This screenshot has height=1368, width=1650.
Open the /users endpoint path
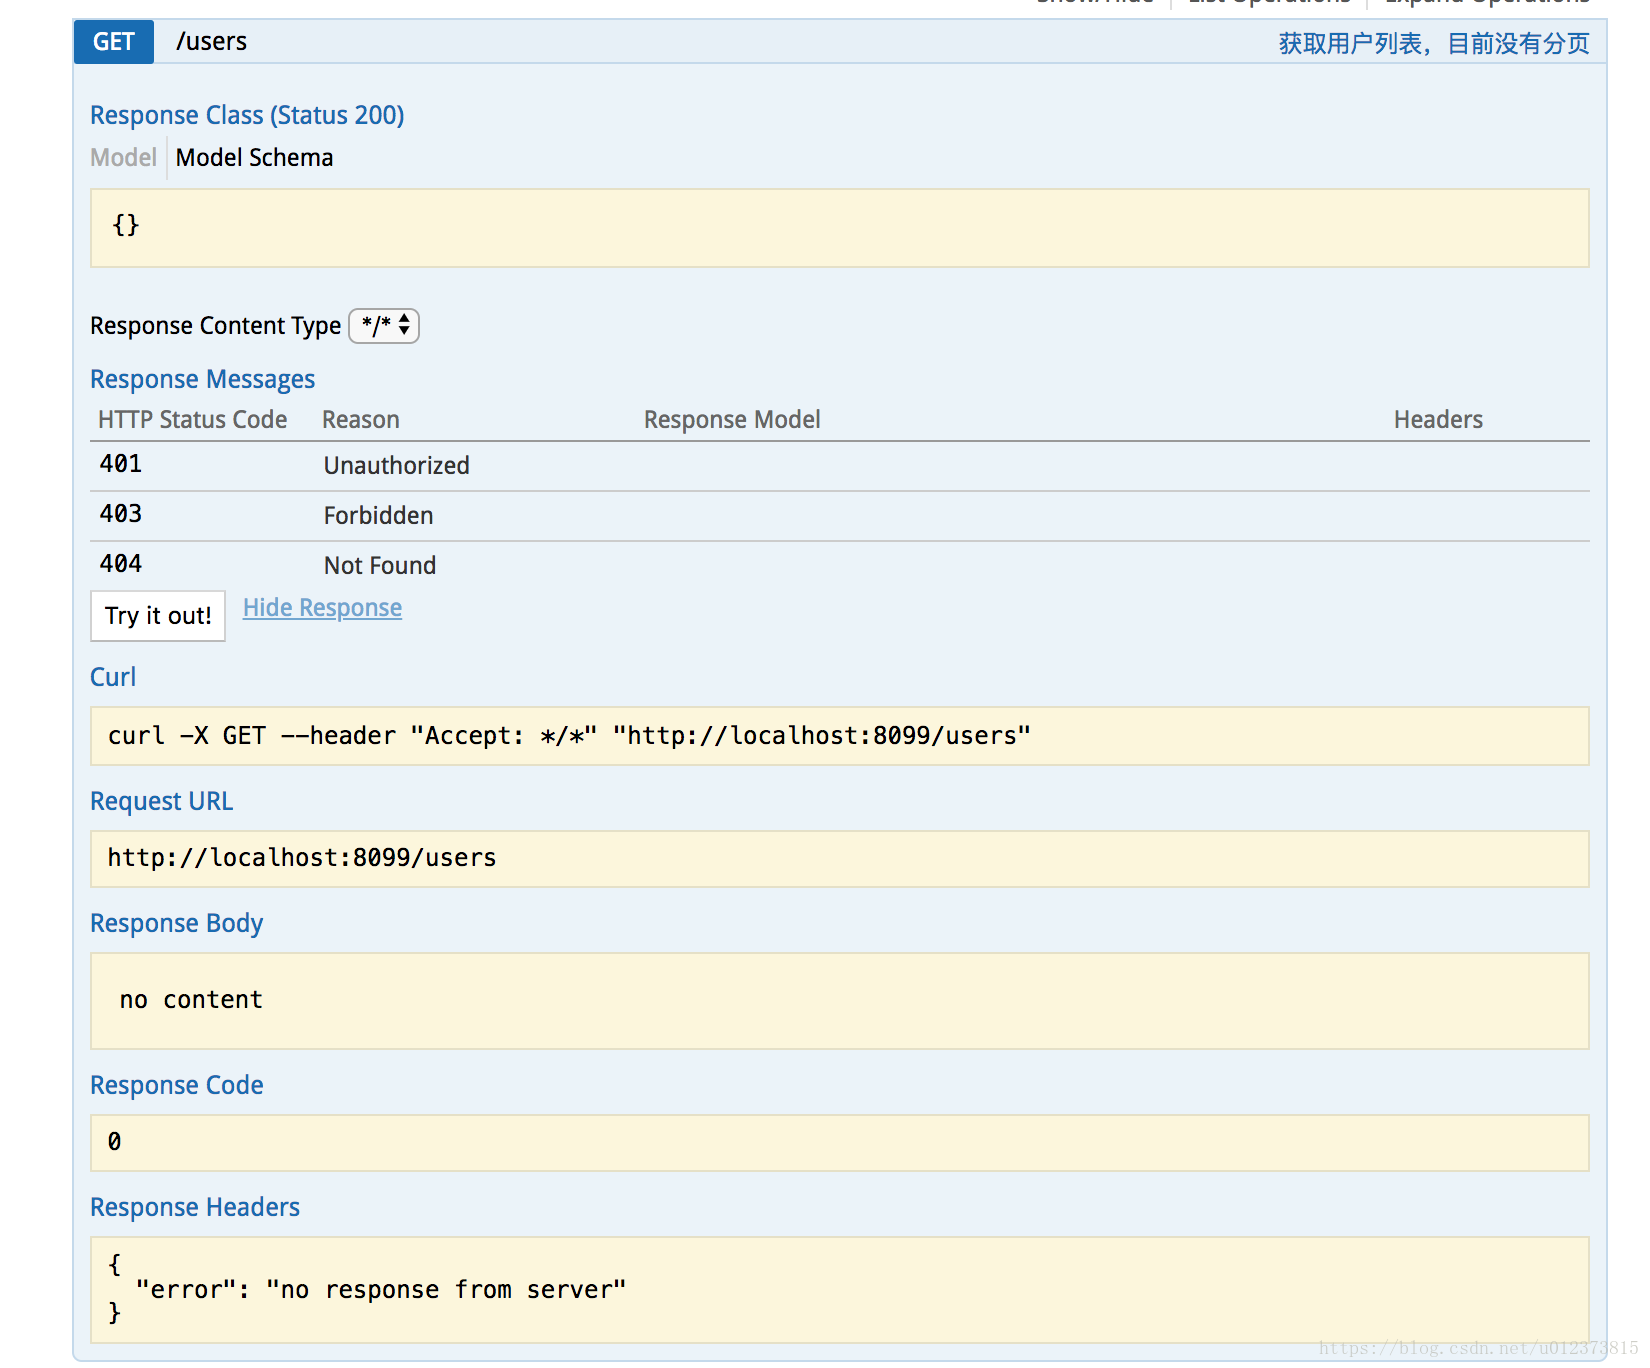211,42
